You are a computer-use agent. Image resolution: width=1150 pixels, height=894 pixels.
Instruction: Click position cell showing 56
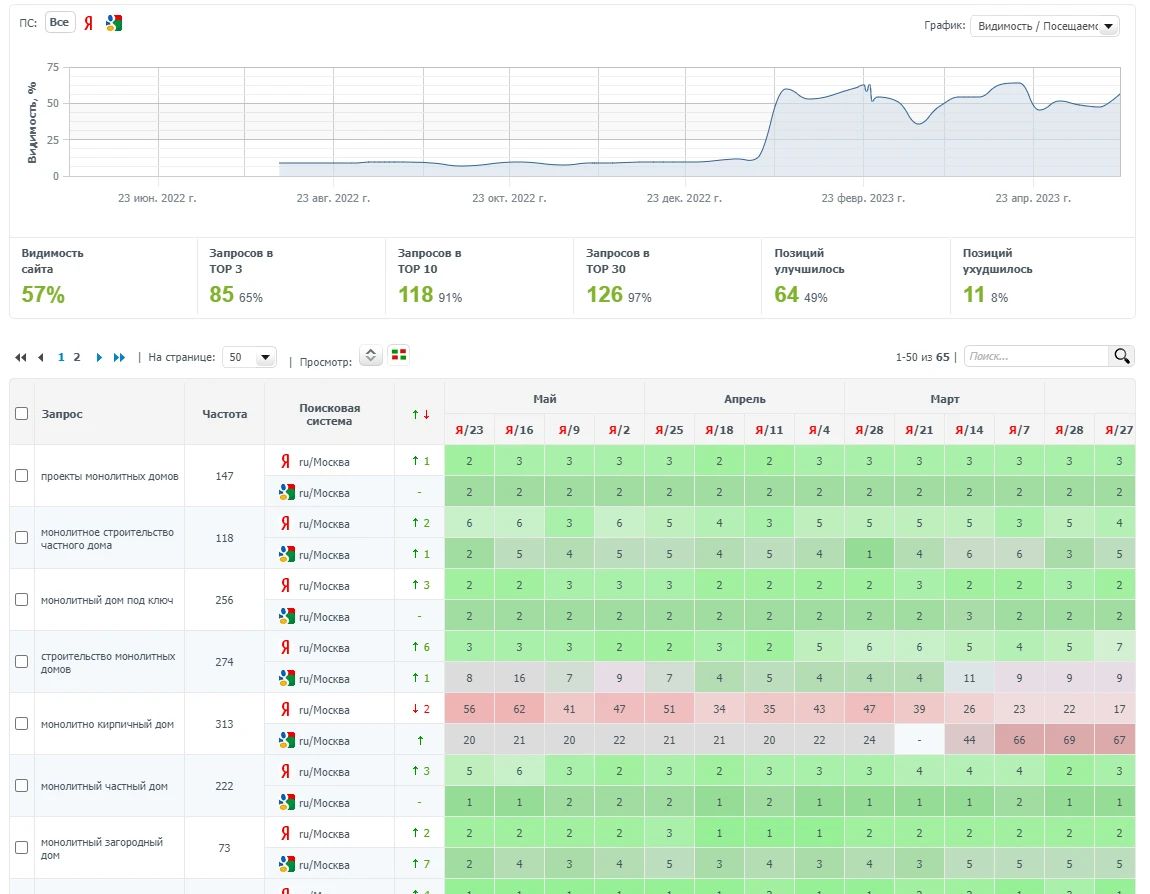click(x=469, y=709)
